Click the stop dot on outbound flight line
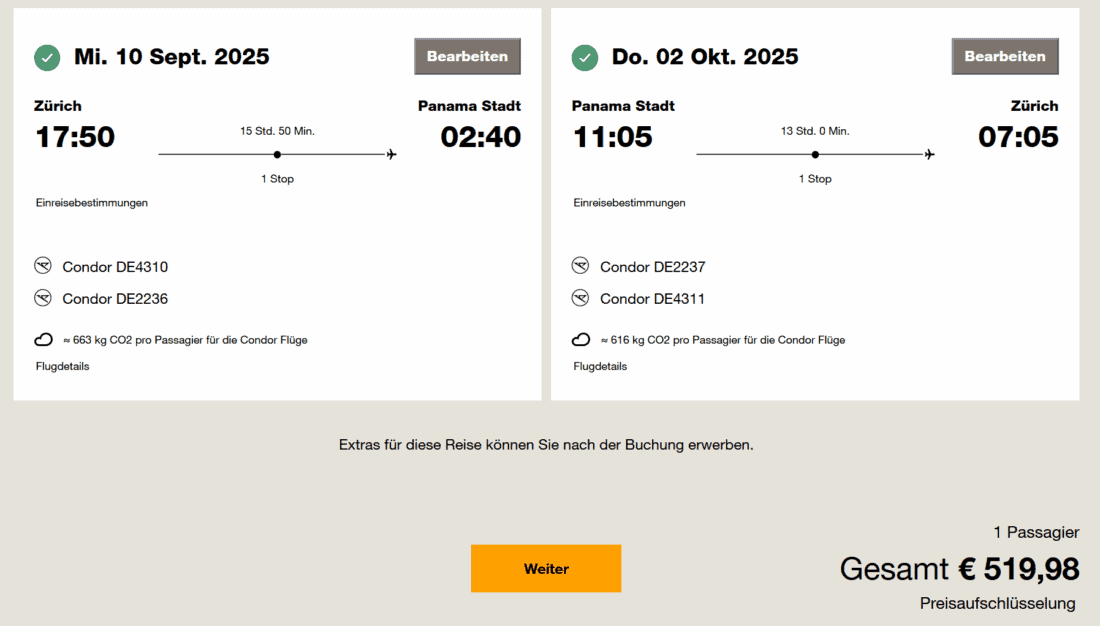 (277, 154)
